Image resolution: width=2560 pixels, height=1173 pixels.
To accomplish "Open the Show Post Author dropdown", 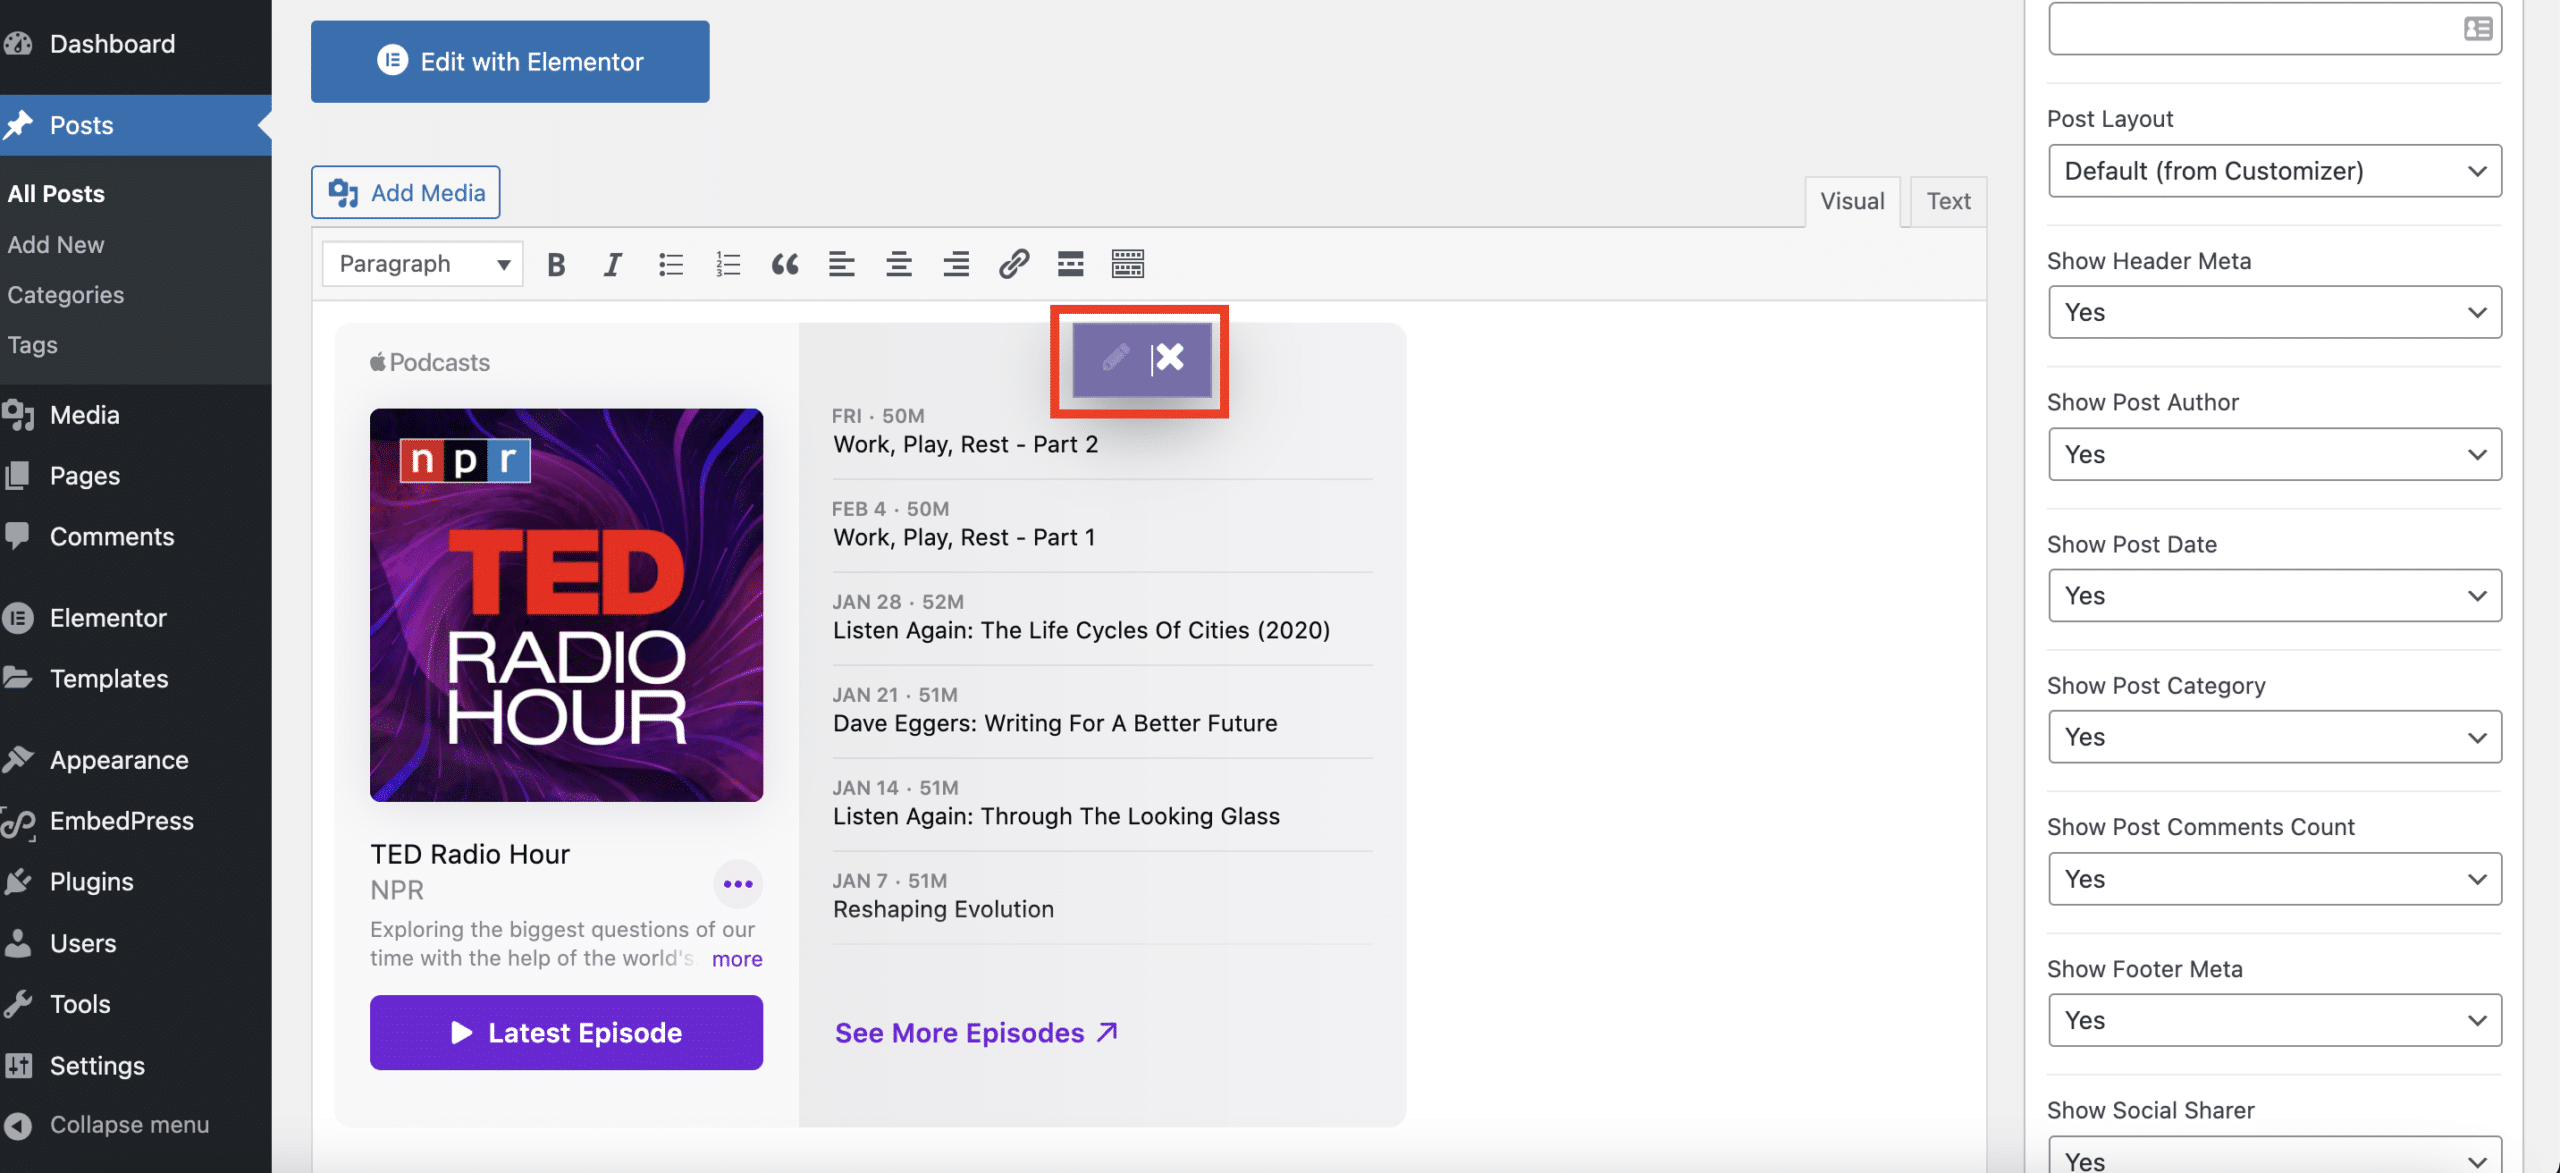I will click(x=2273, y=454).
